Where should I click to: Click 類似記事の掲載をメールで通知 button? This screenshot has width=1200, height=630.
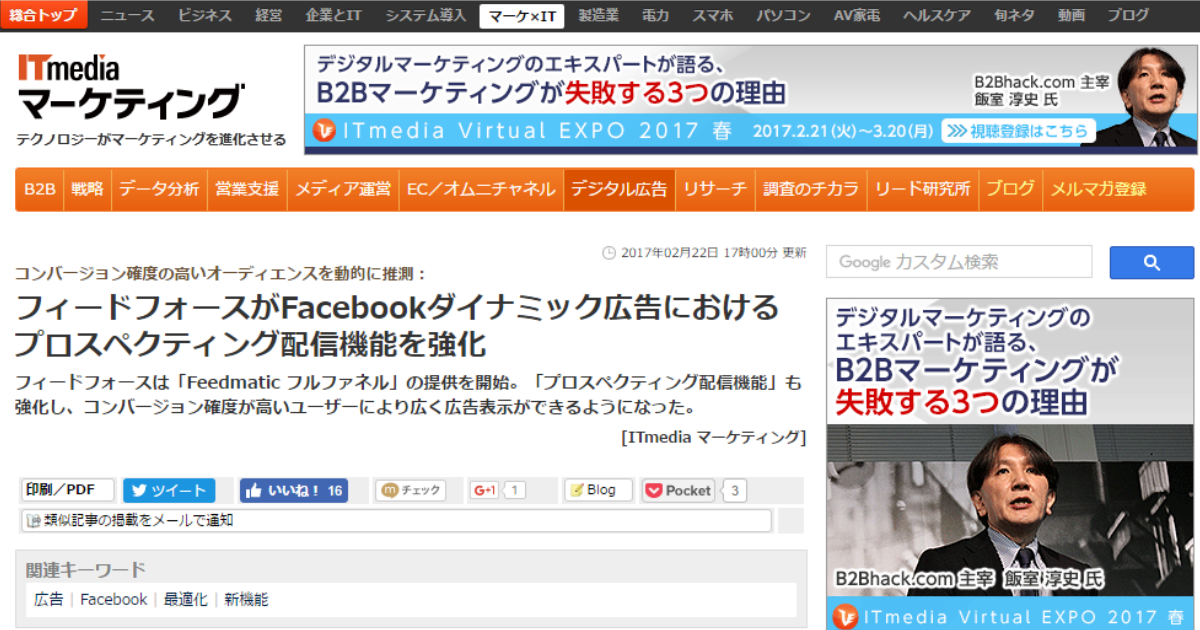tap(397, 521)
